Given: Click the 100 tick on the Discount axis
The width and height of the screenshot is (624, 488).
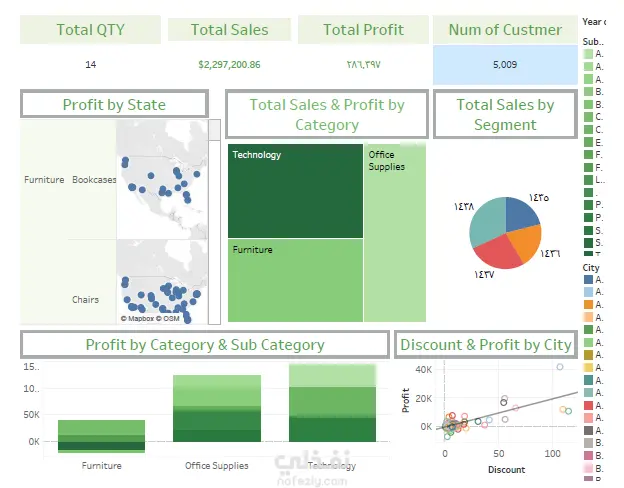Looking at the screenshot, I should tap(552, 453).
